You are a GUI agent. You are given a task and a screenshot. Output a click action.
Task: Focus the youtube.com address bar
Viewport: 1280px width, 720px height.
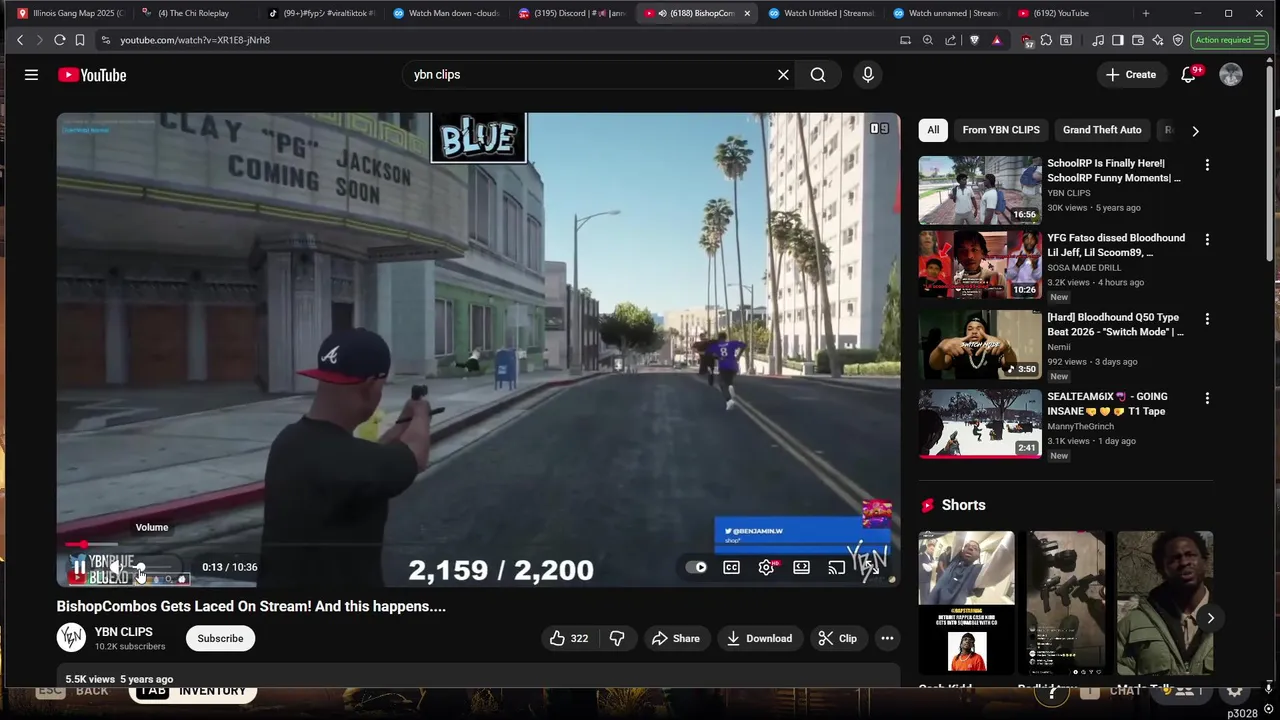point(500,40)
